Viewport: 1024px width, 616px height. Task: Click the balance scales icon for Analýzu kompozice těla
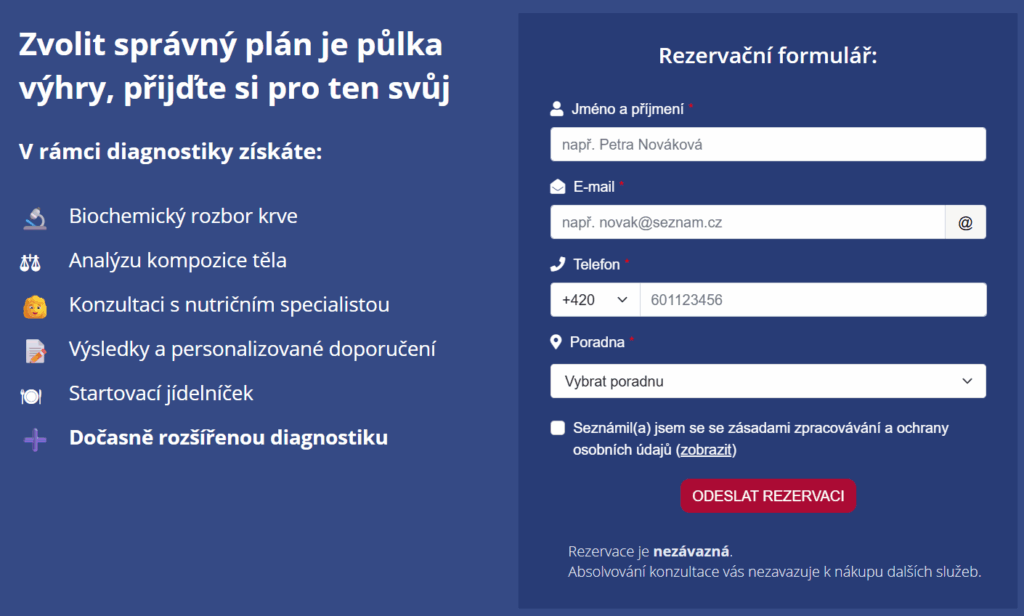tap(30, 263)
